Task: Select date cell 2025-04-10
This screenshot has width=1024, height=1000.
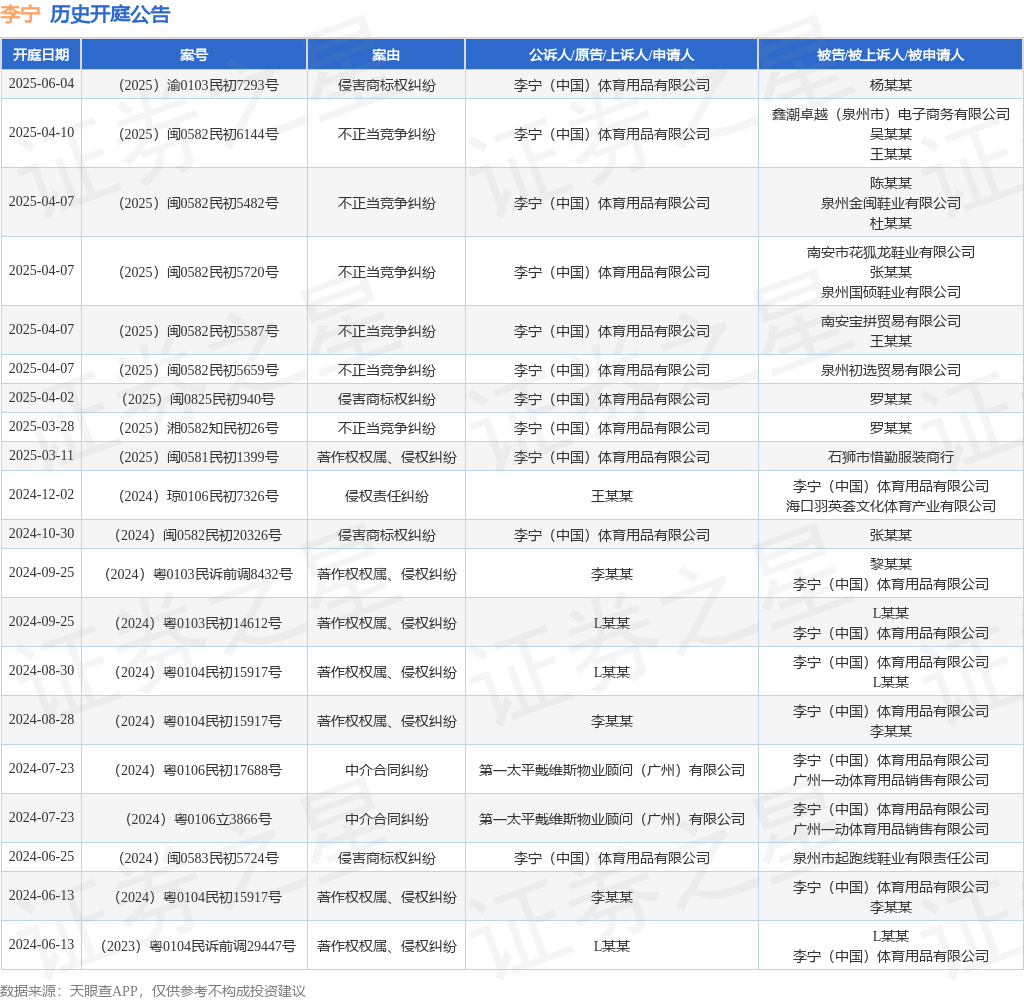Action: (x=41, y=133)
